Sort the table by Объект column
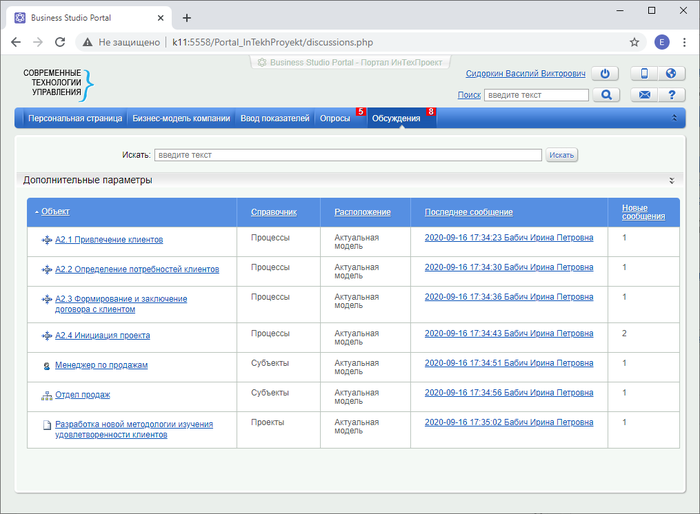The image size is (700, 514). [x=55, y=212]
